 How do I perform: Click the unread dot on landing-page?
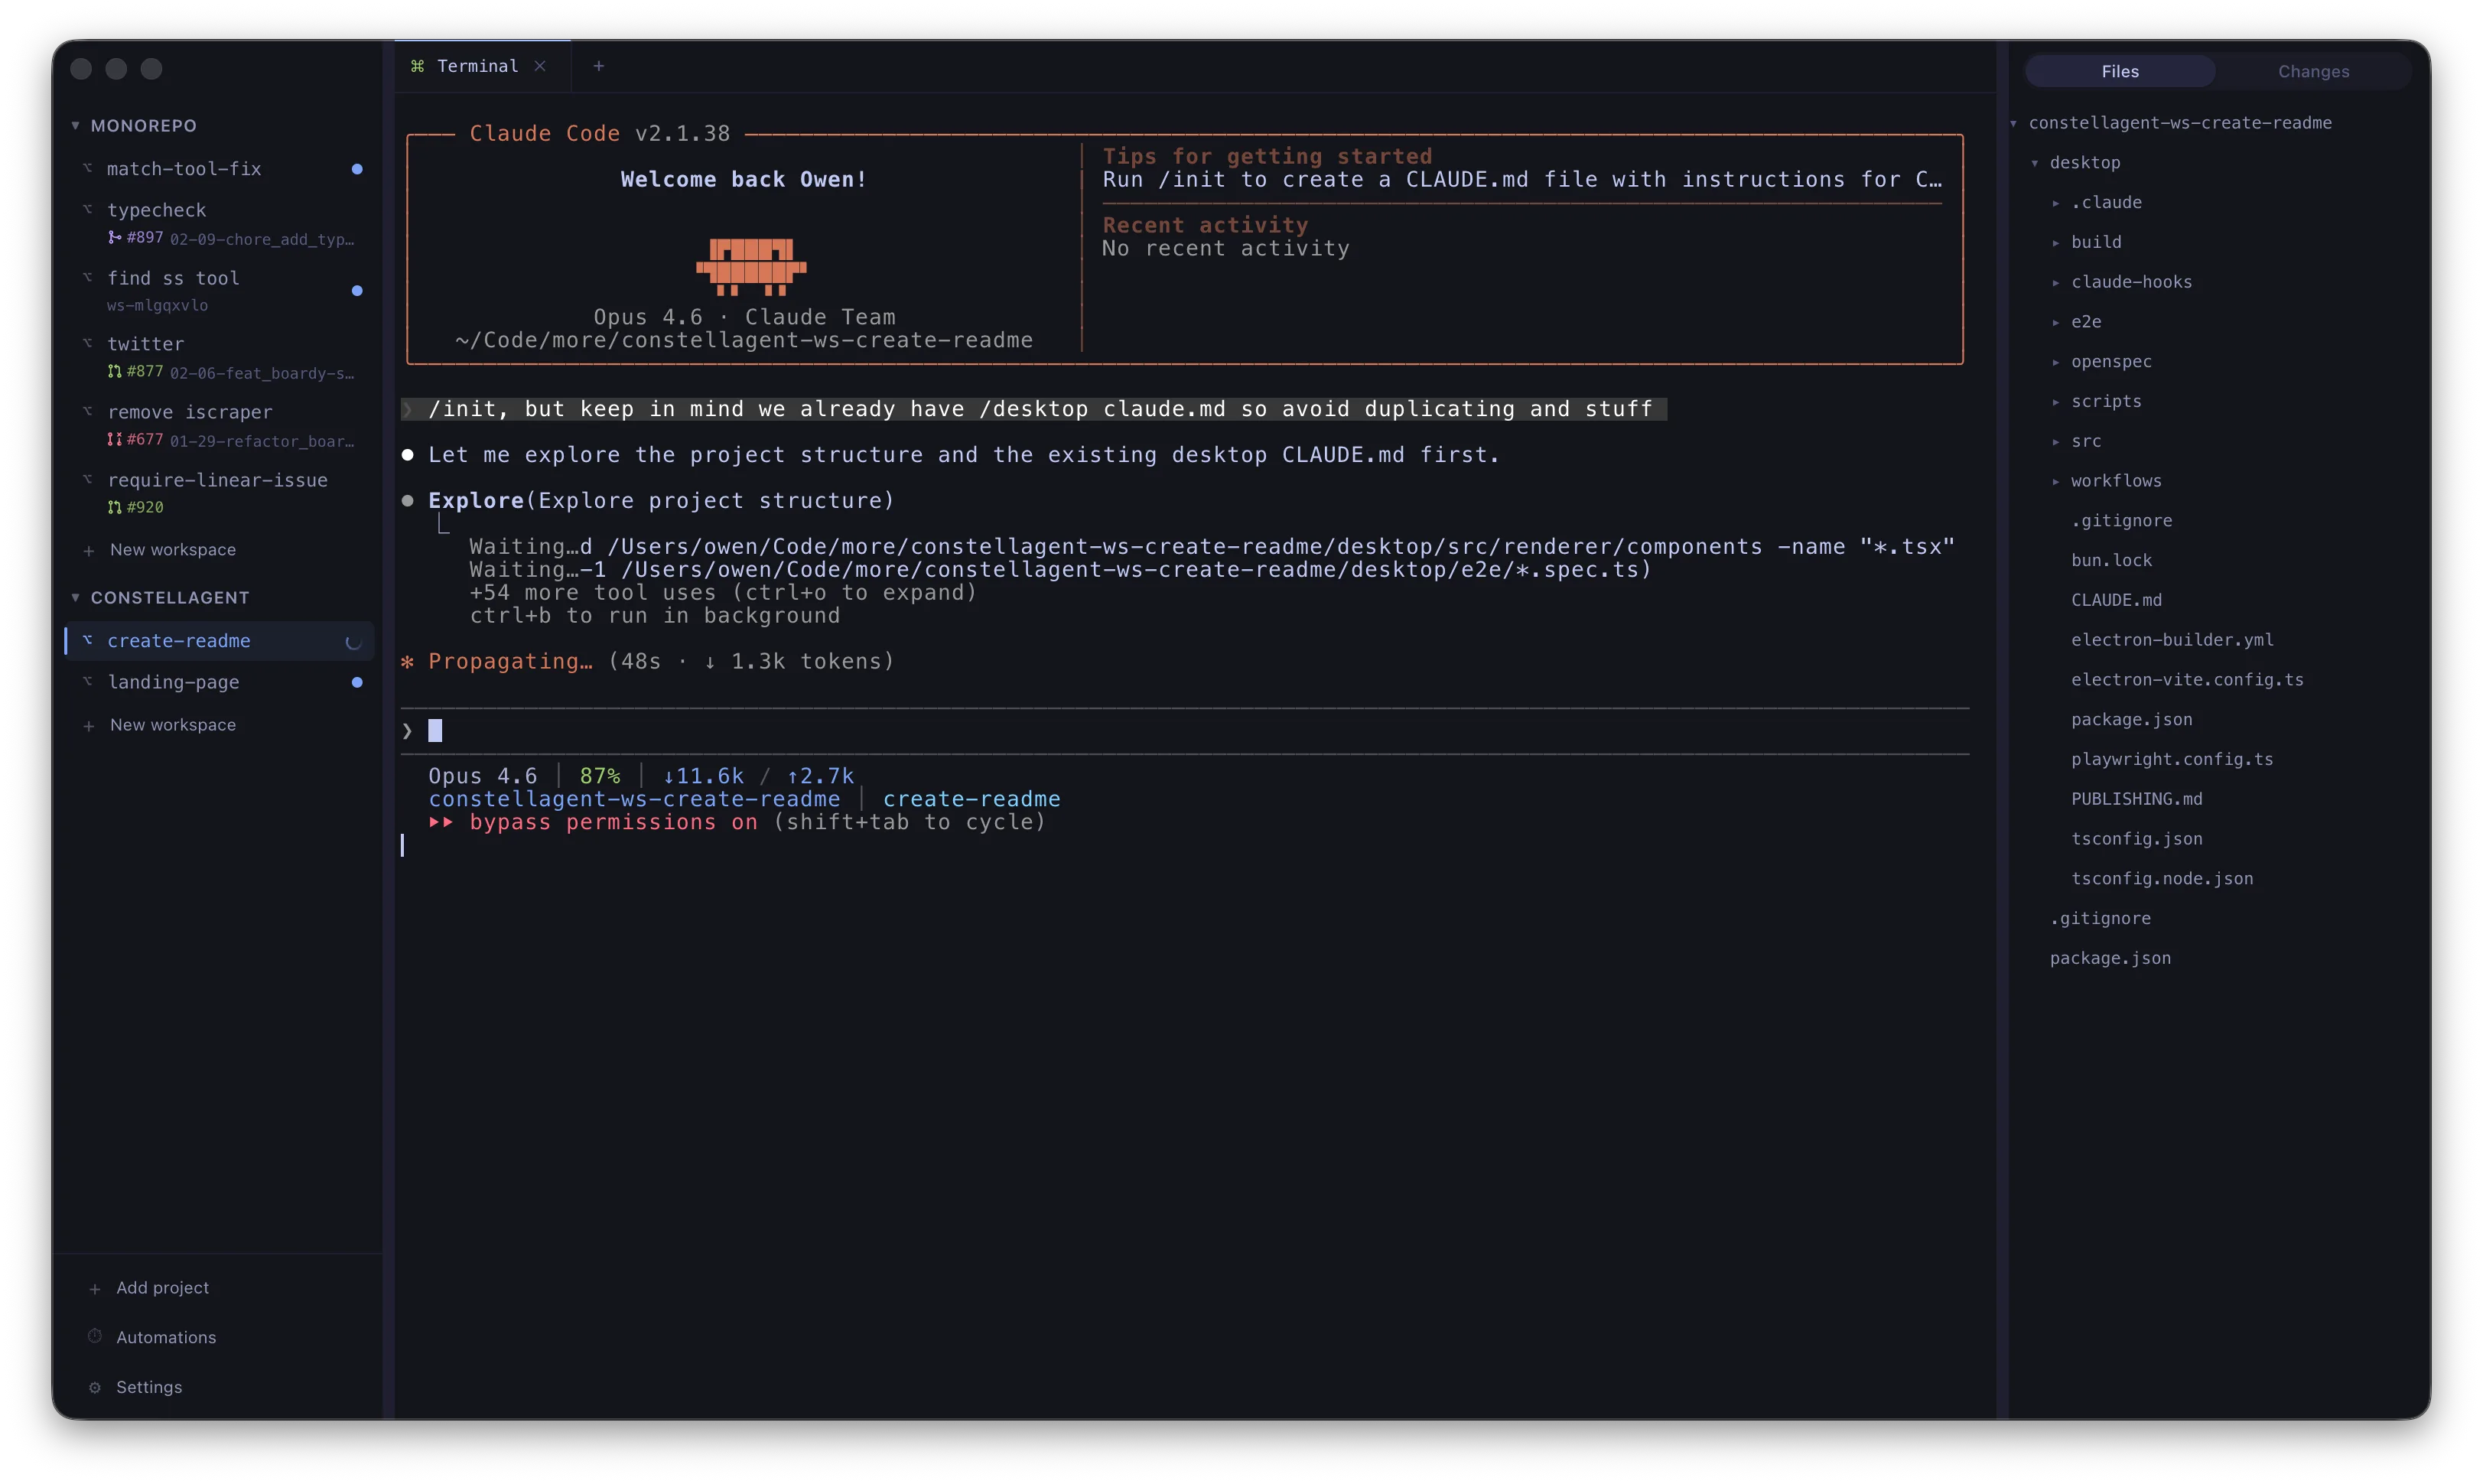357,682
